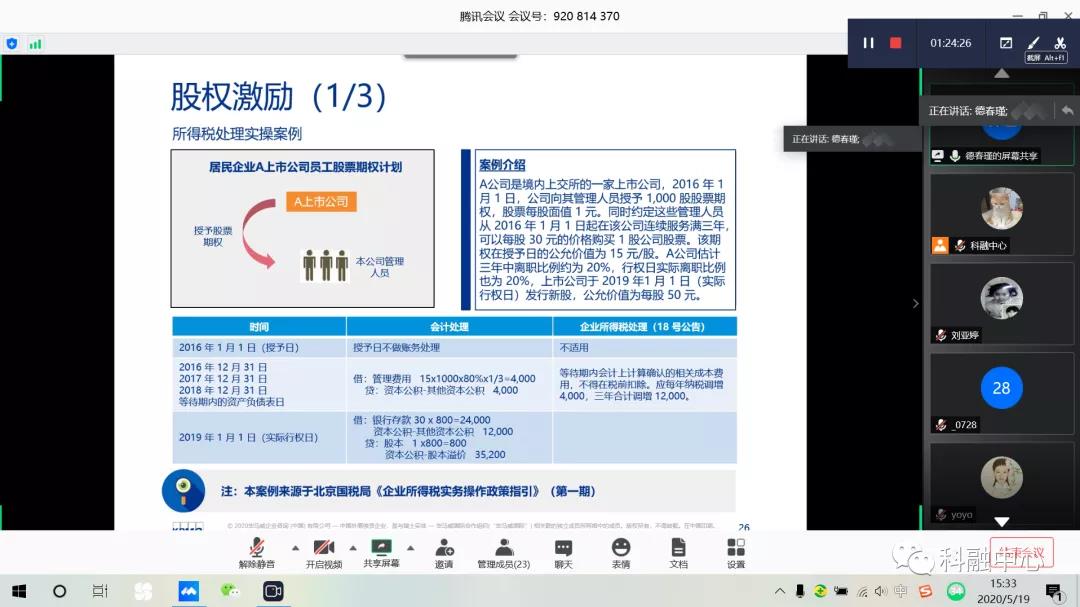The height and width of the screenshot is (607, 1080).
Task: Open the brush annotation tool in recorder
Action: [x=1033, y=43]
